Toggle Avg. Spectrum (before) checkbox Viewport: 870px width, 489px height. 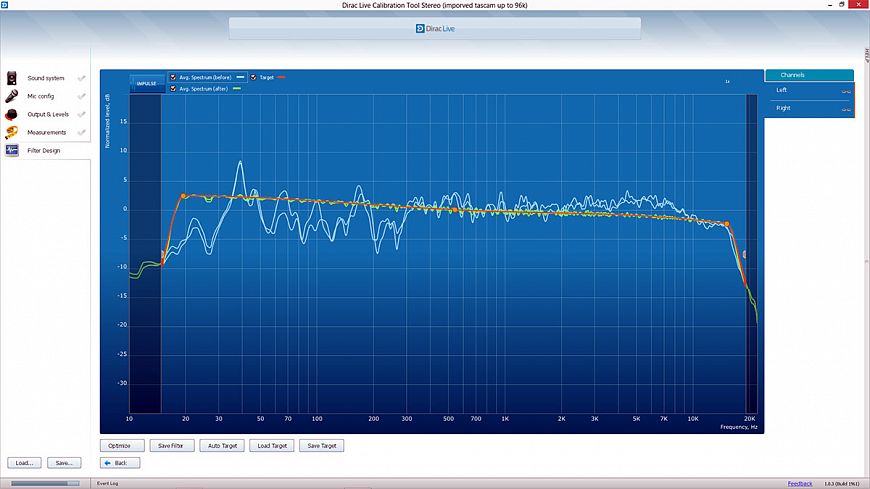tap(173, 77)
